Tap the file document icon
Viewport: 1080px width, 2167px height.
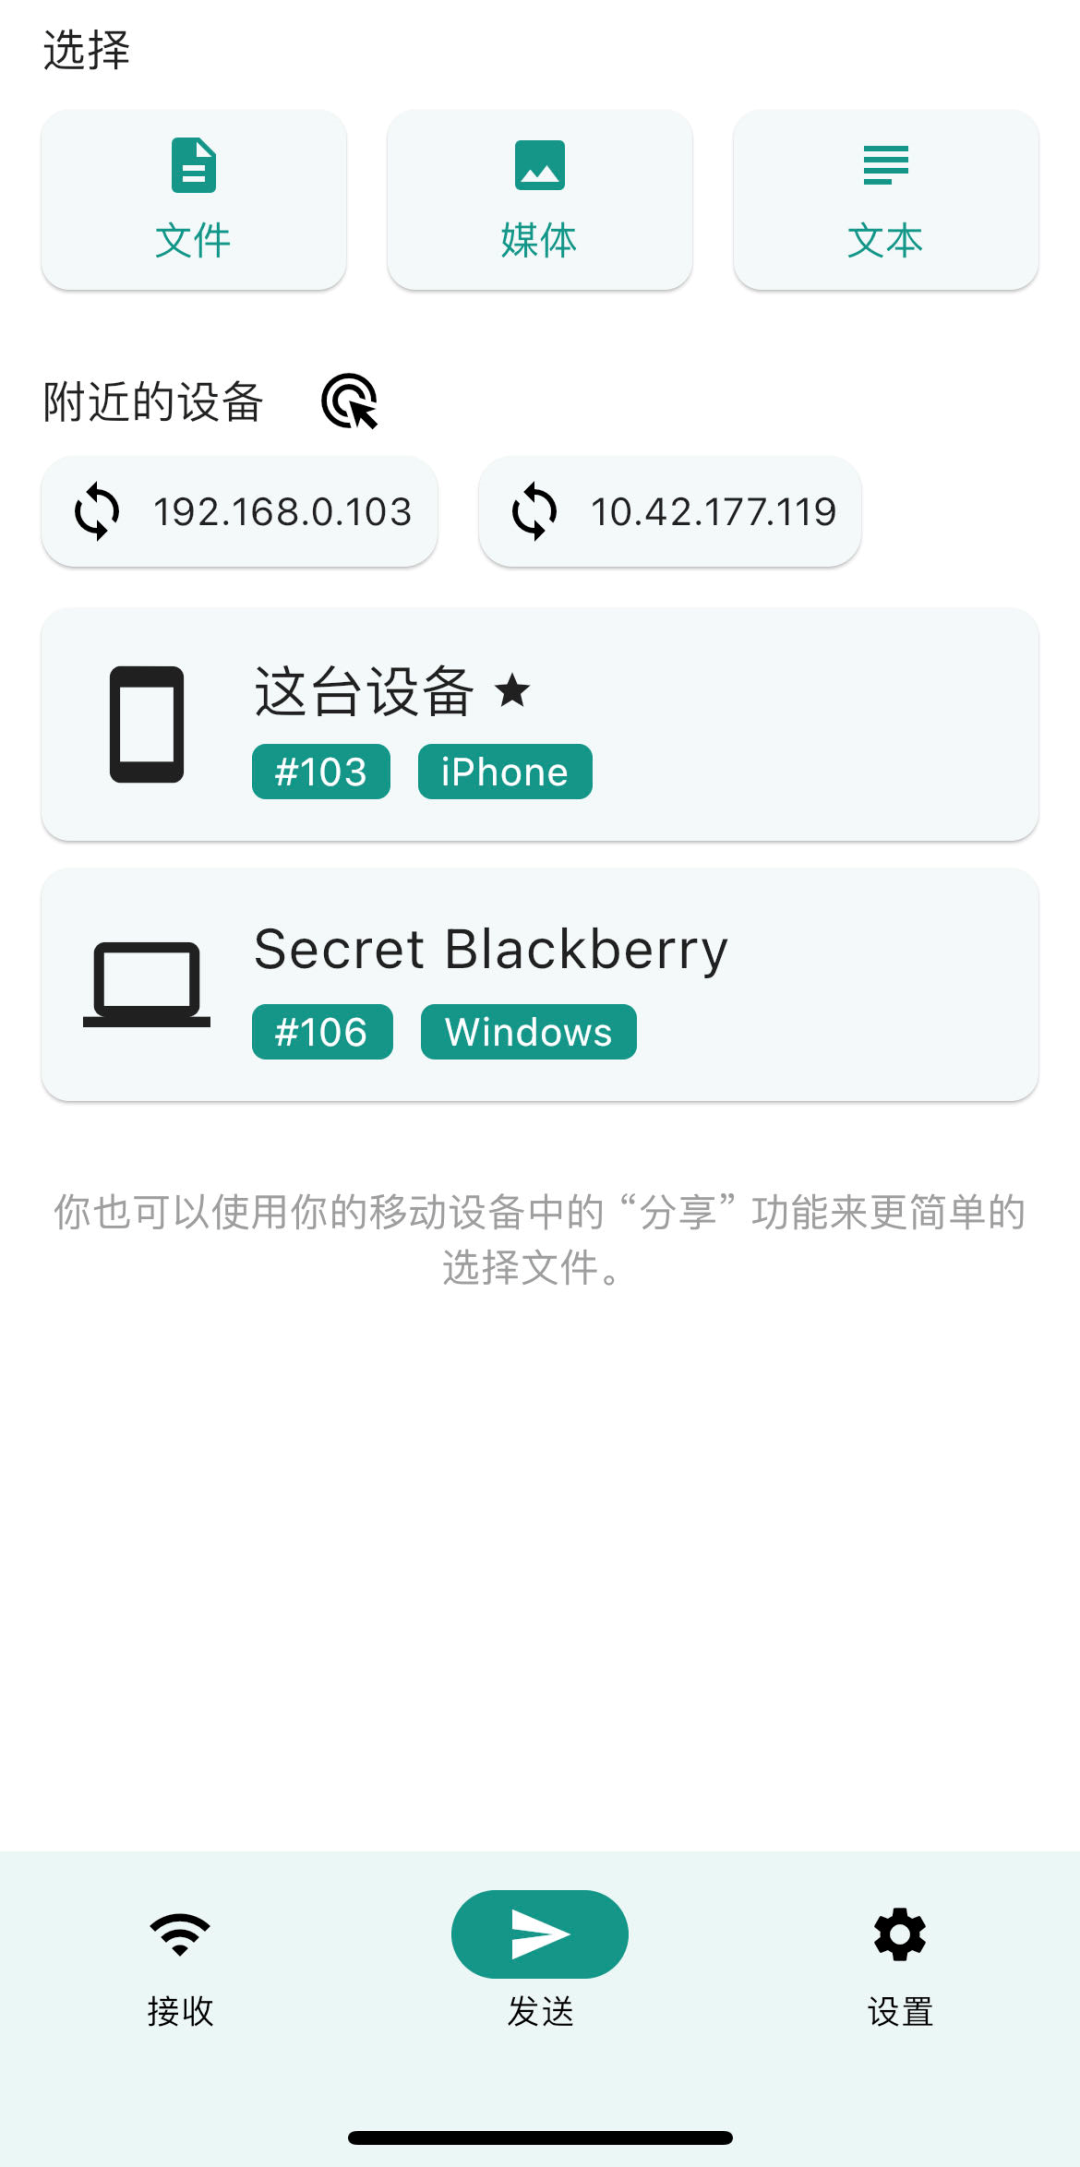tap(194, 165)
